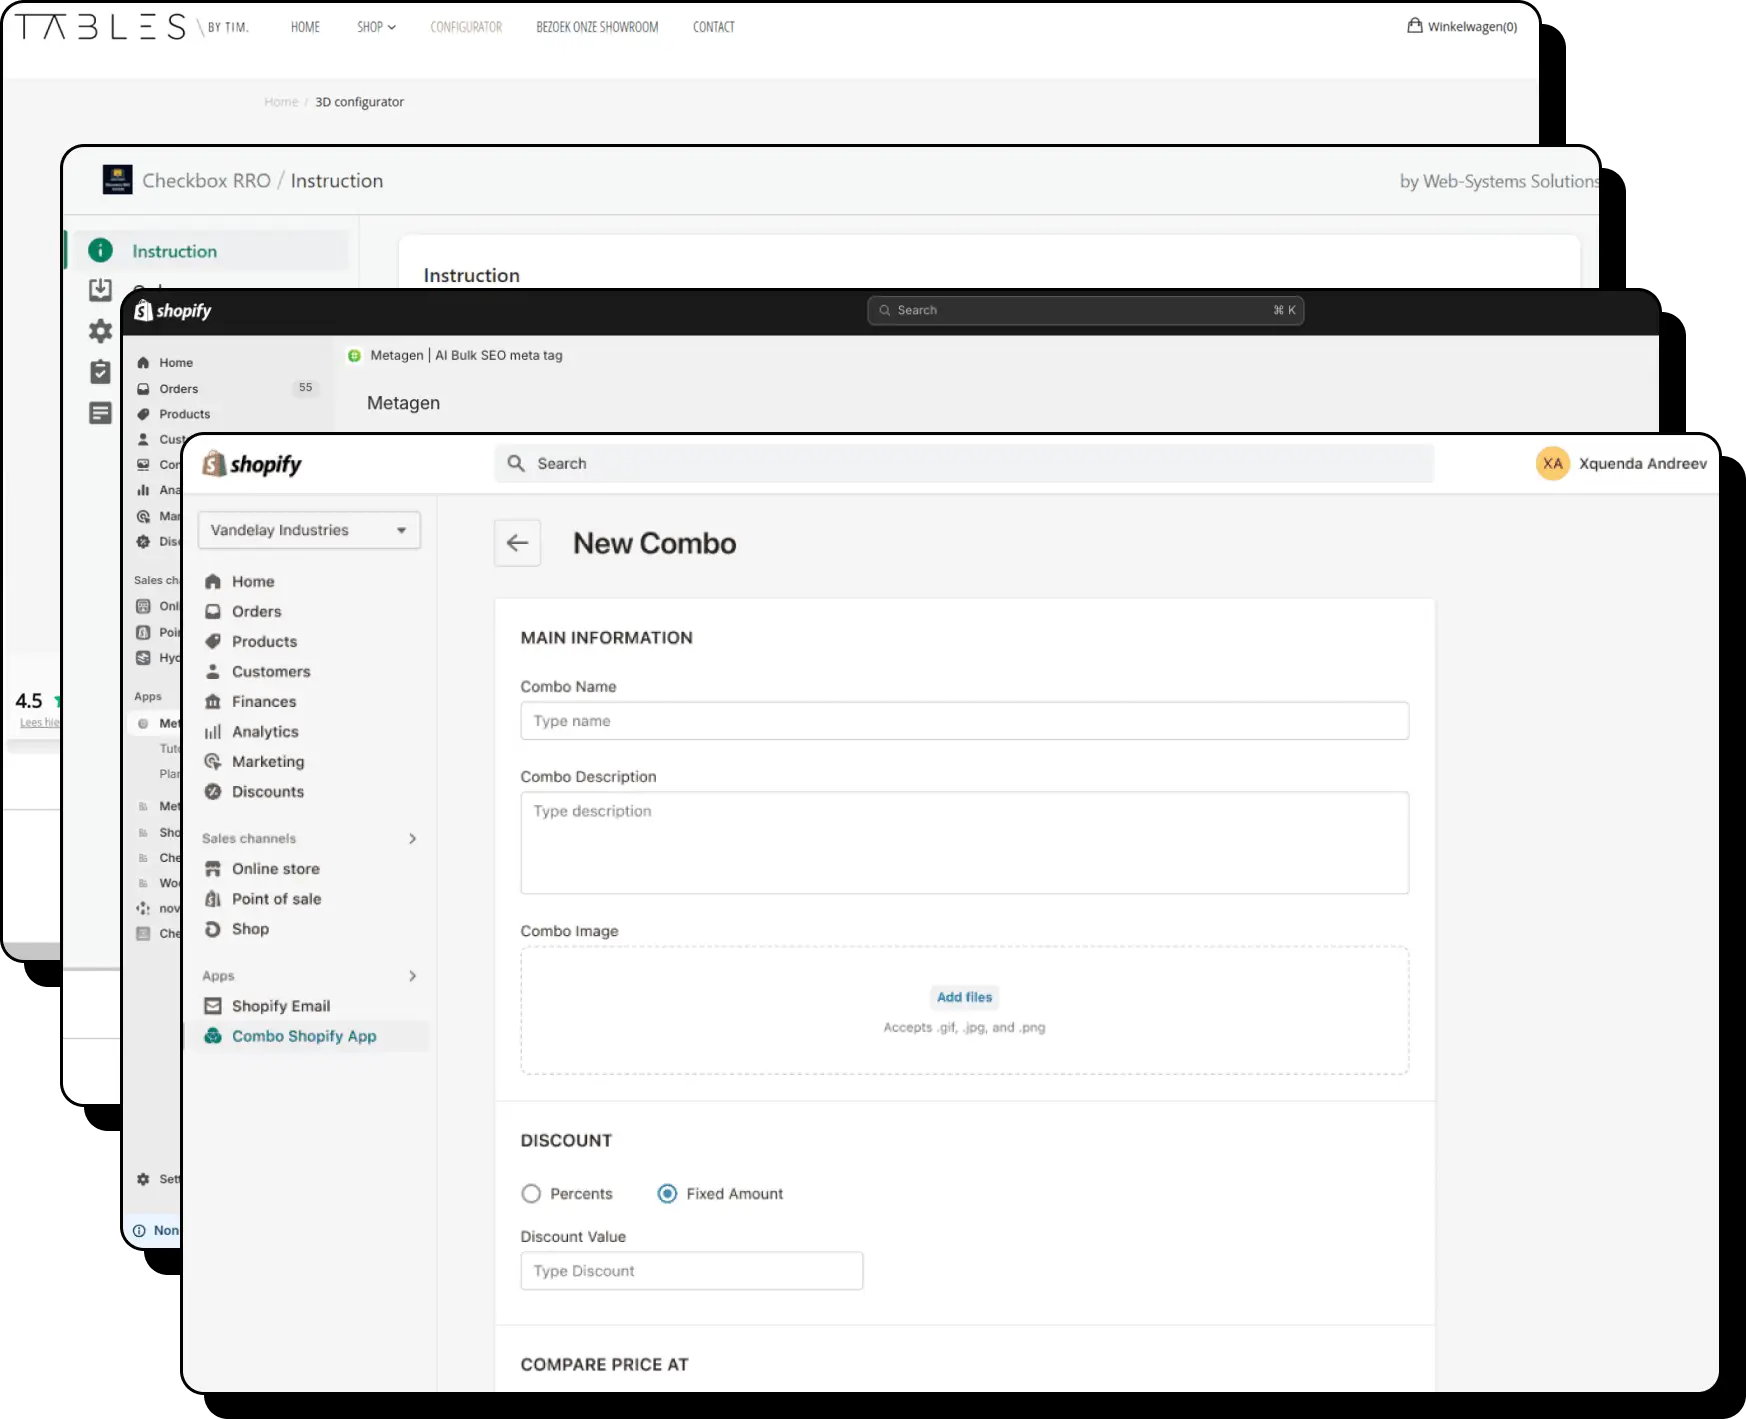Click the Discount Value input field
The image size is (1746, 1419).
[x=691, y=1271]
